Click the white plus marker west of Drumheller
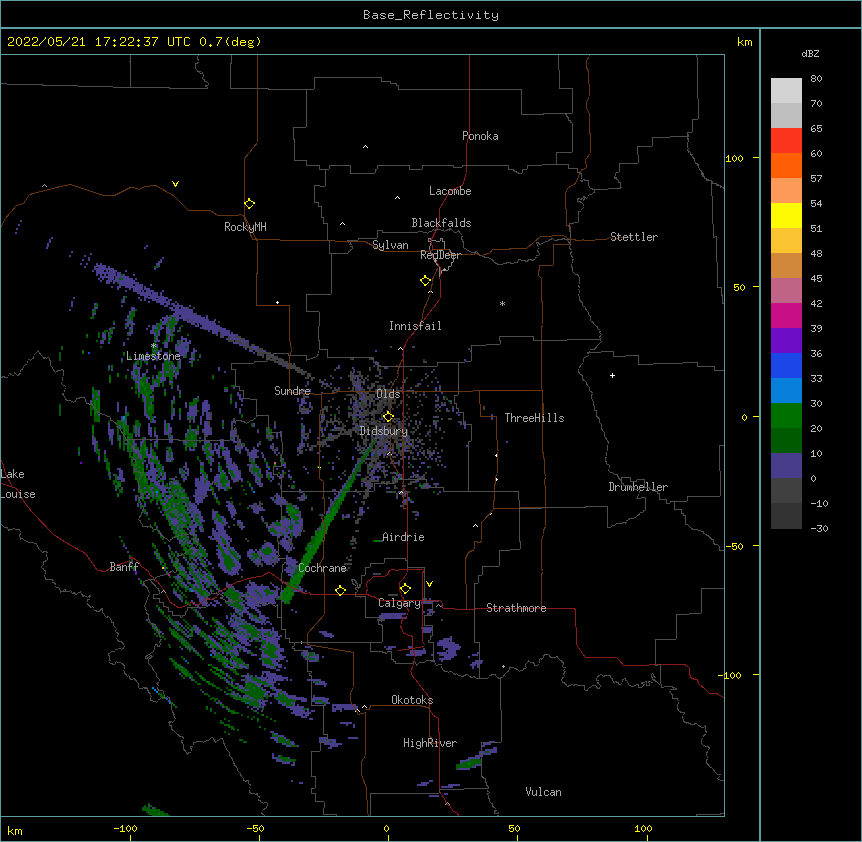Image resolution: width=862 pixels, height=842 pixels. click(612, 375)
